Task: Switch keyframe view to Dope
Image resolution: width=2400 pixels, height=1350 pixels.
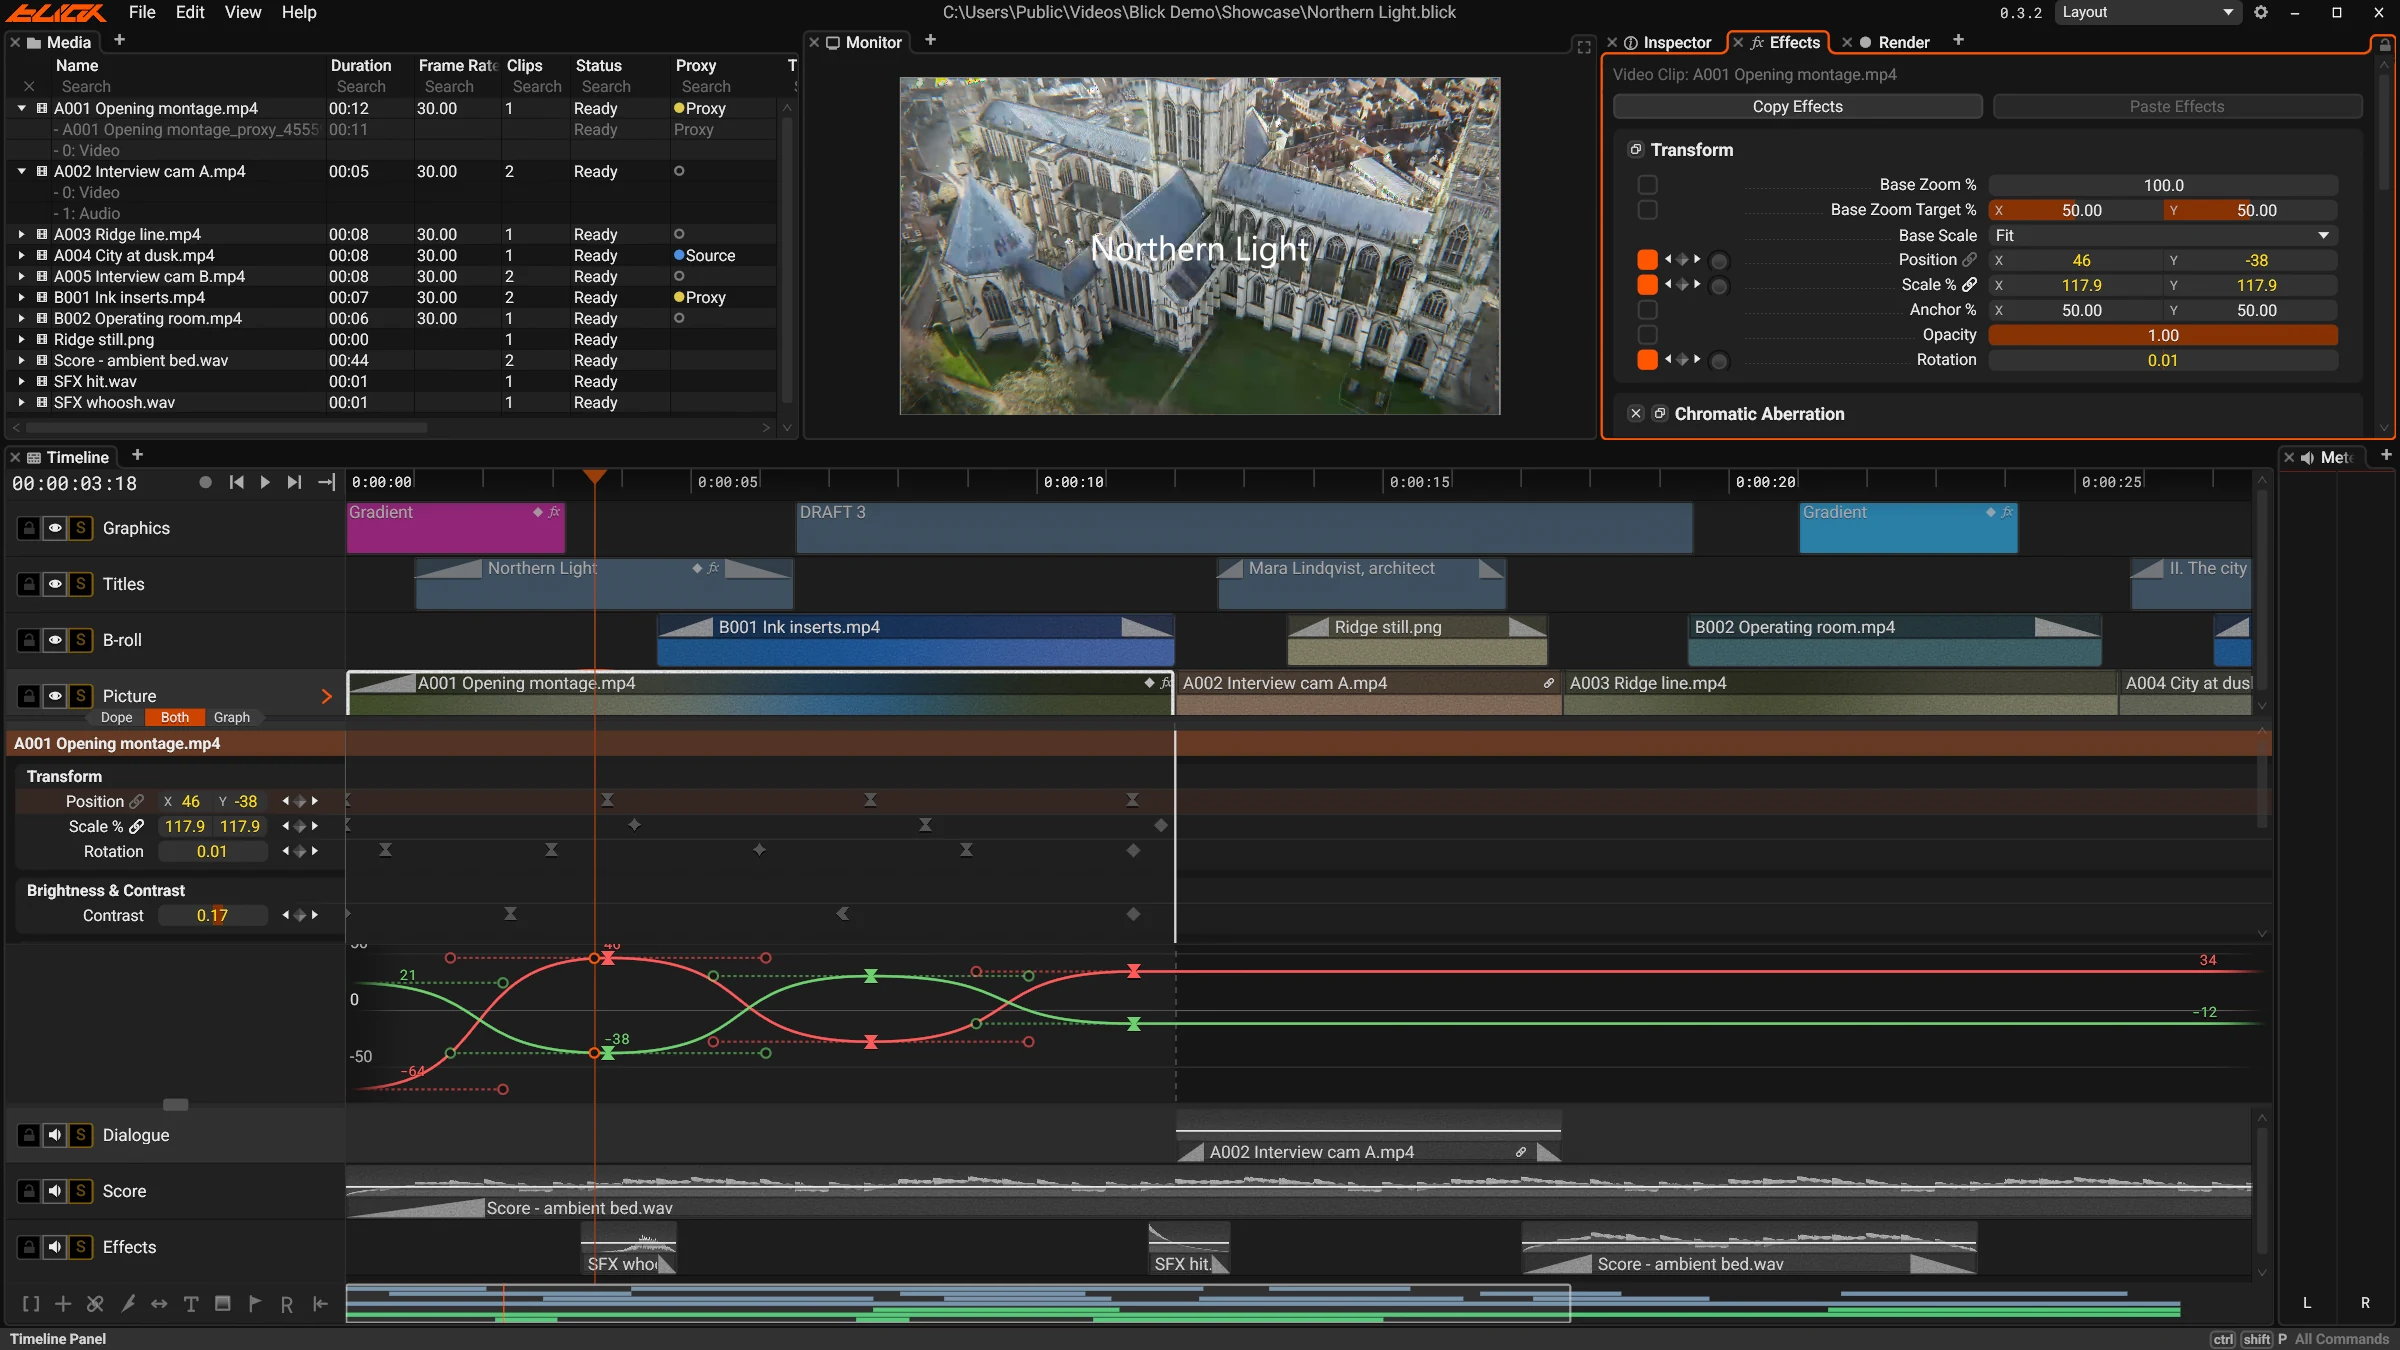Action: click(116, 717)
